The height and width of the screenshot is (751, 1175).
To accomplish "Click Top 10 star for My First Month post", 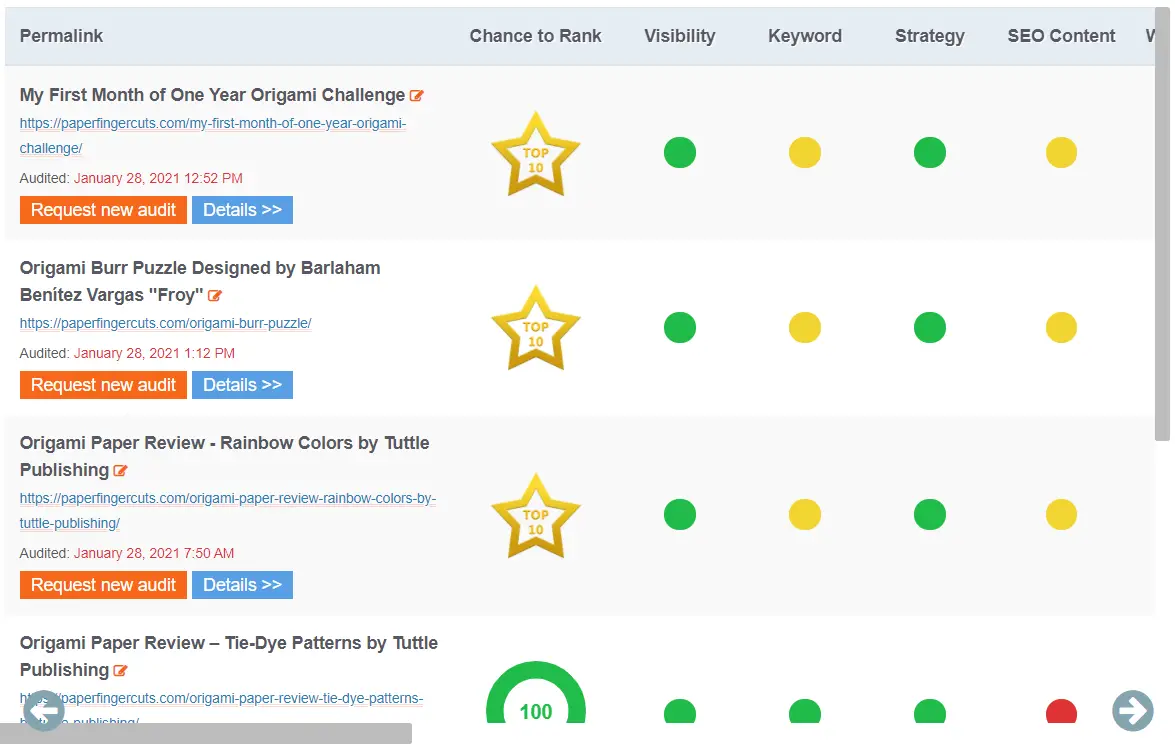I will [x=535, y=154].
